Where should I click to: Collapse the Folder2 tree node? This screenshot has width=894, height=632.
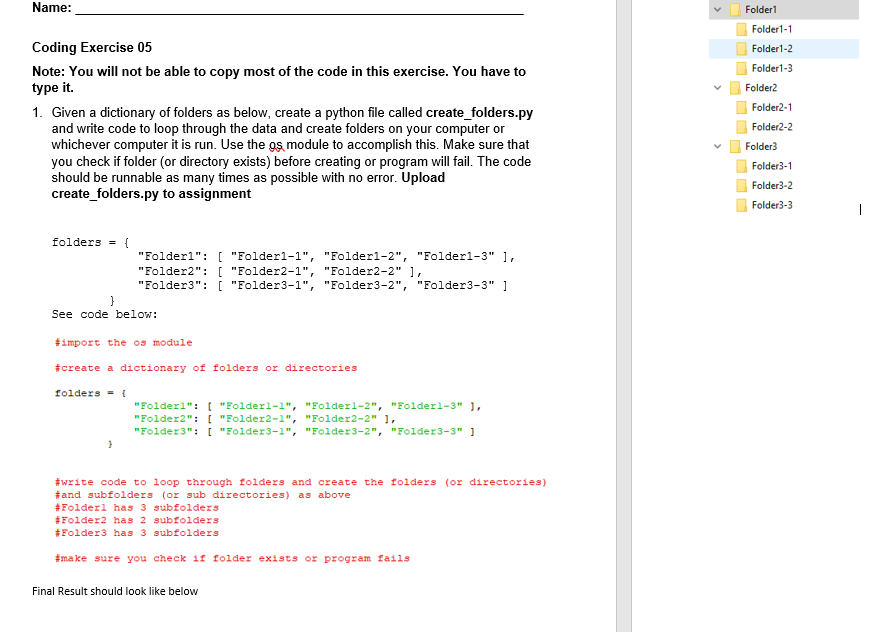point(716,87)
